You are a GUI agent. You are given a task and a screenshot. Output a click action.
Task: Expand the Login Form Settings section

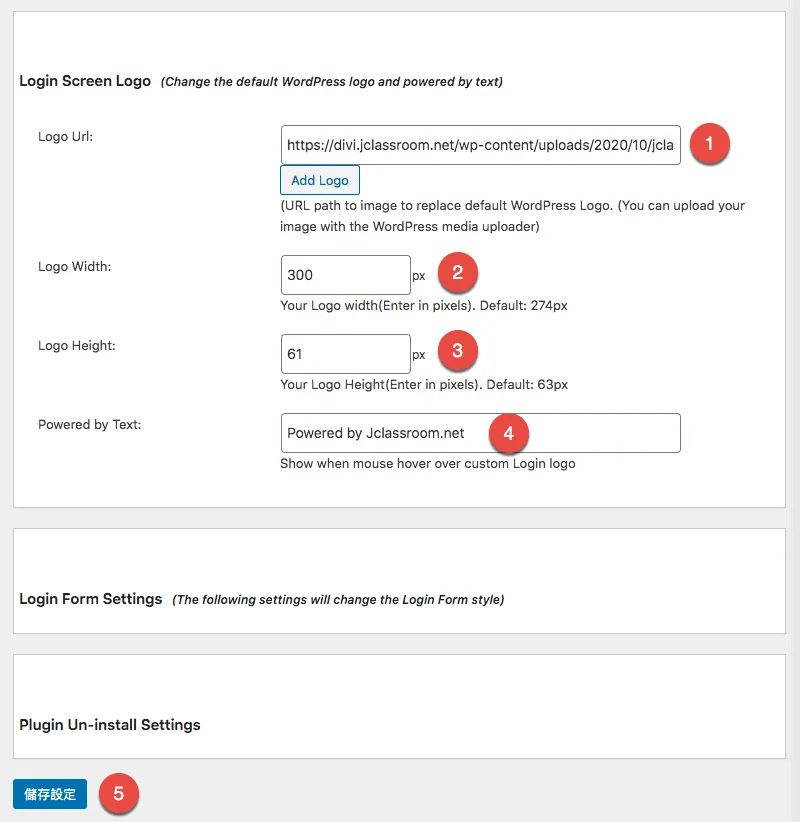(91, 599)
